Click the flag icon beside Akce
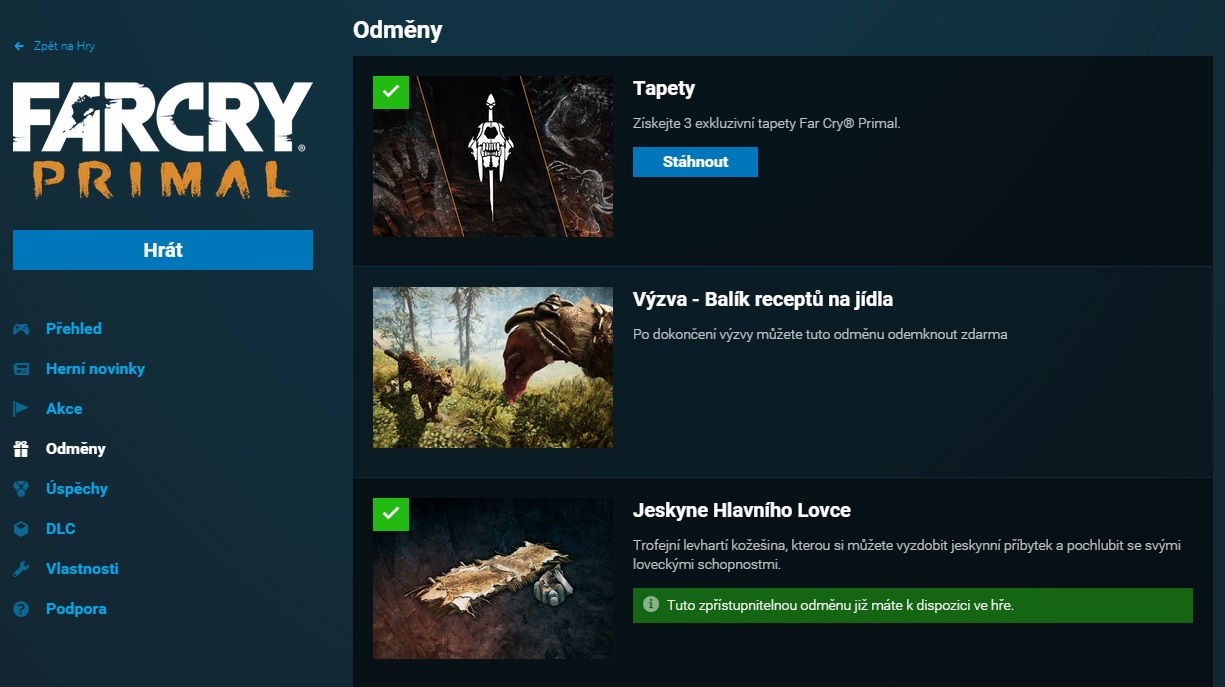The image size is (1225, 687). [21, 409]
